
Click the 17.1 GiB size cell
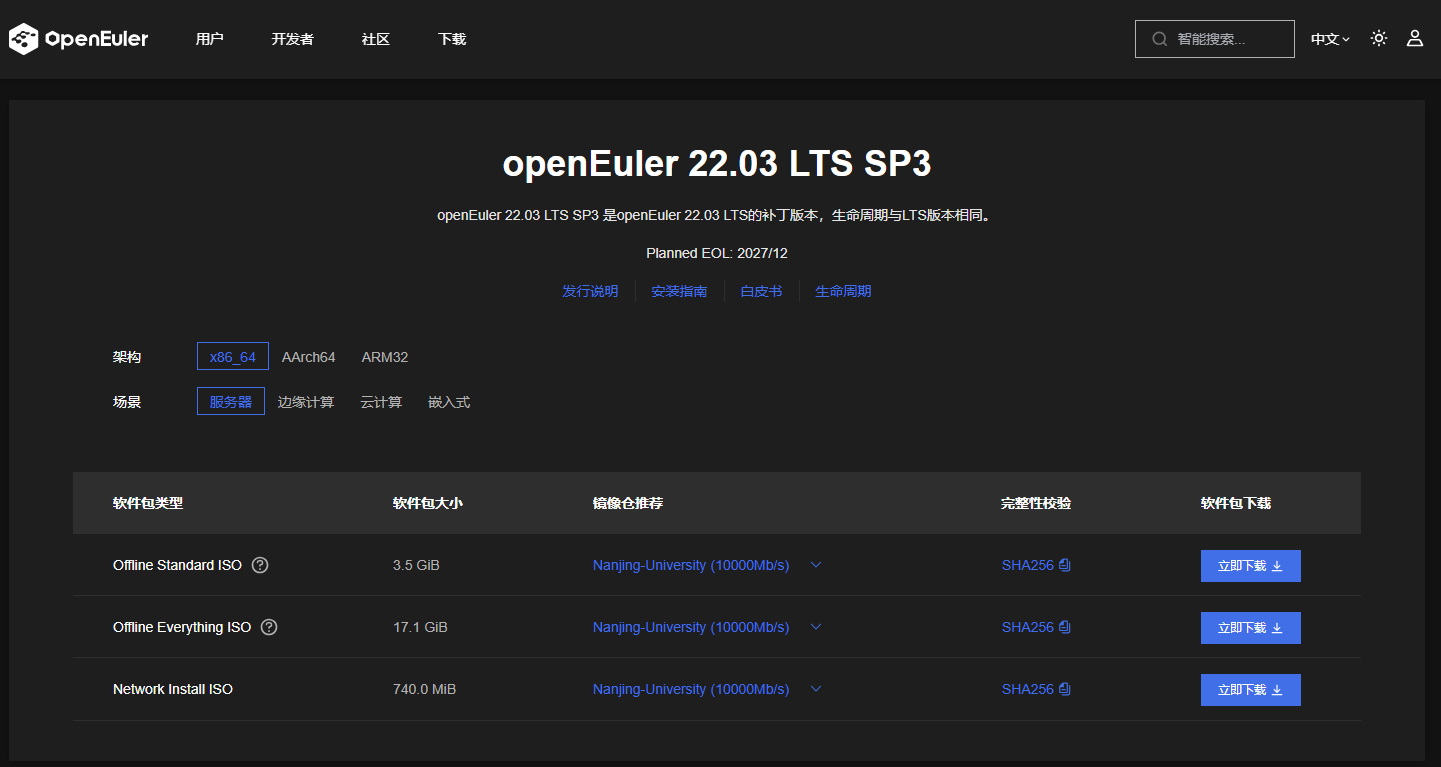[420, 627]
